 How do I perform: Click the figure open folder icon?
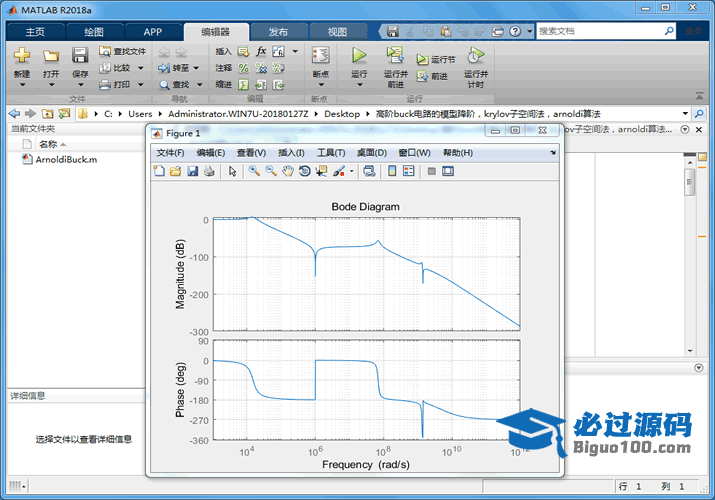(x=176, y=171)
